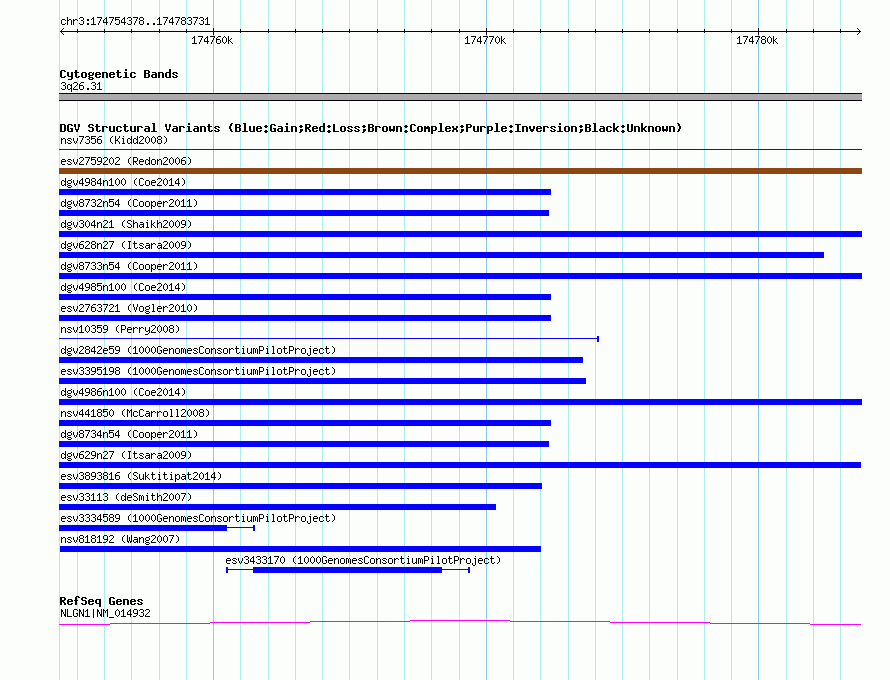Open variant dgv4984n100 (Coe2014) label

pos(123,182)
